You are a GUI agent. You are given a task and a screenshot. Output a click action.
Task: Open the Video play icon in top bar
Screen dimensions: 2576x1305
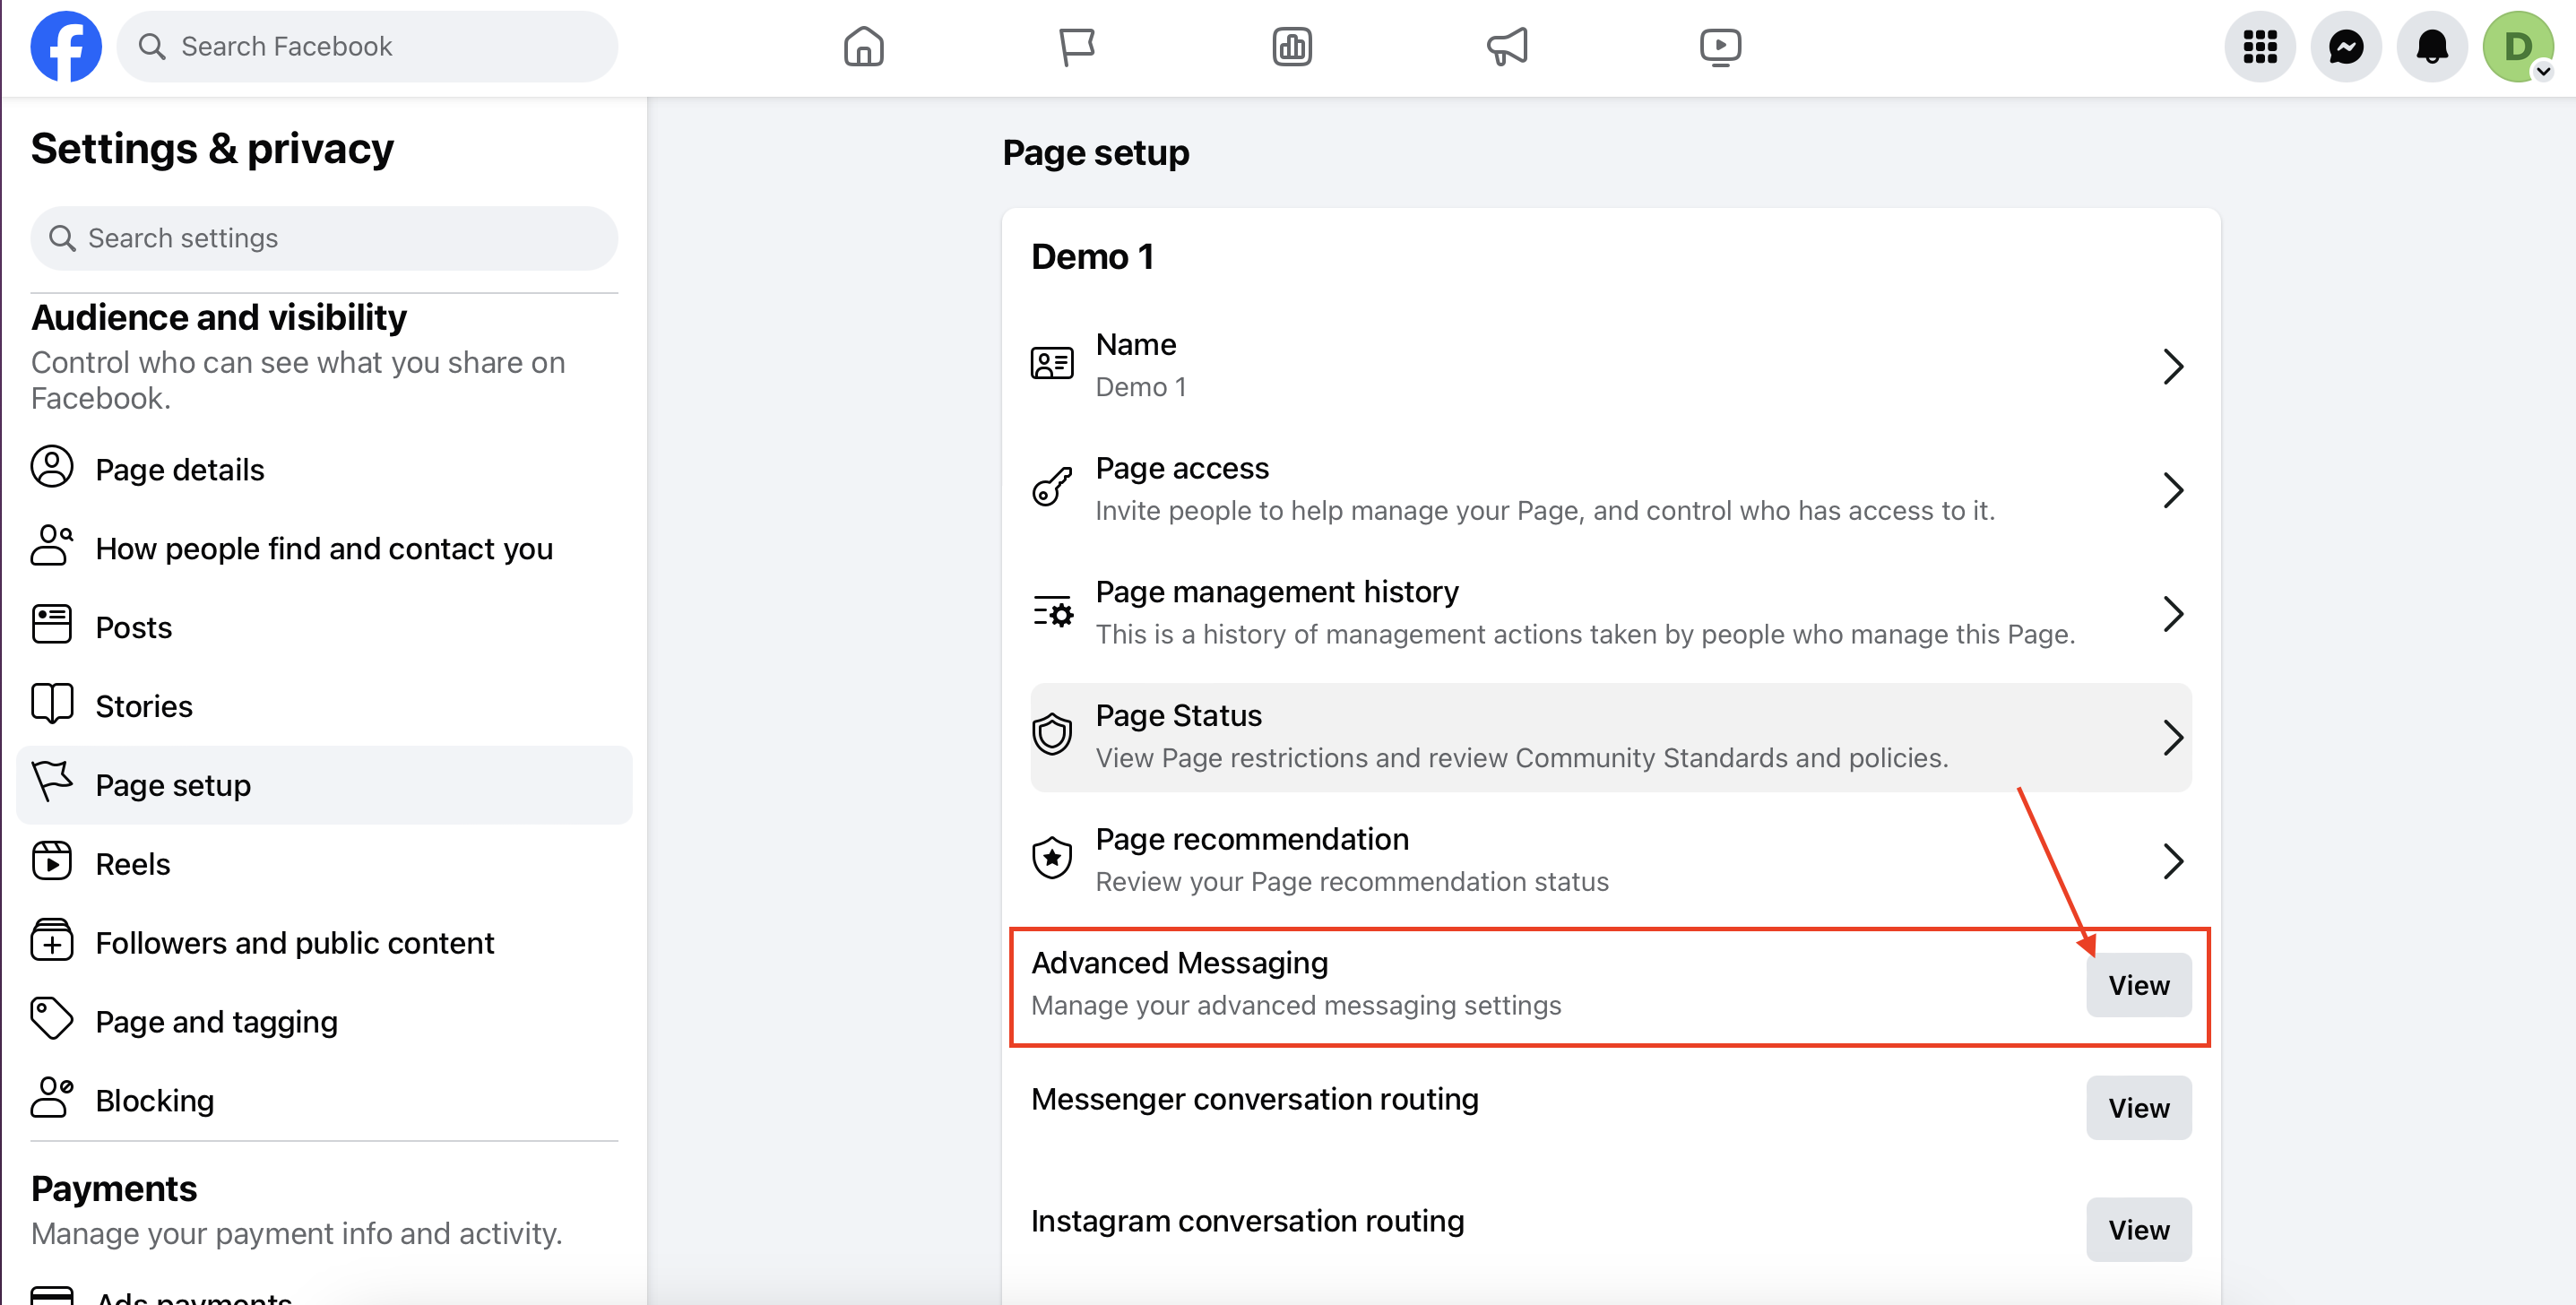coord(1720,47)
